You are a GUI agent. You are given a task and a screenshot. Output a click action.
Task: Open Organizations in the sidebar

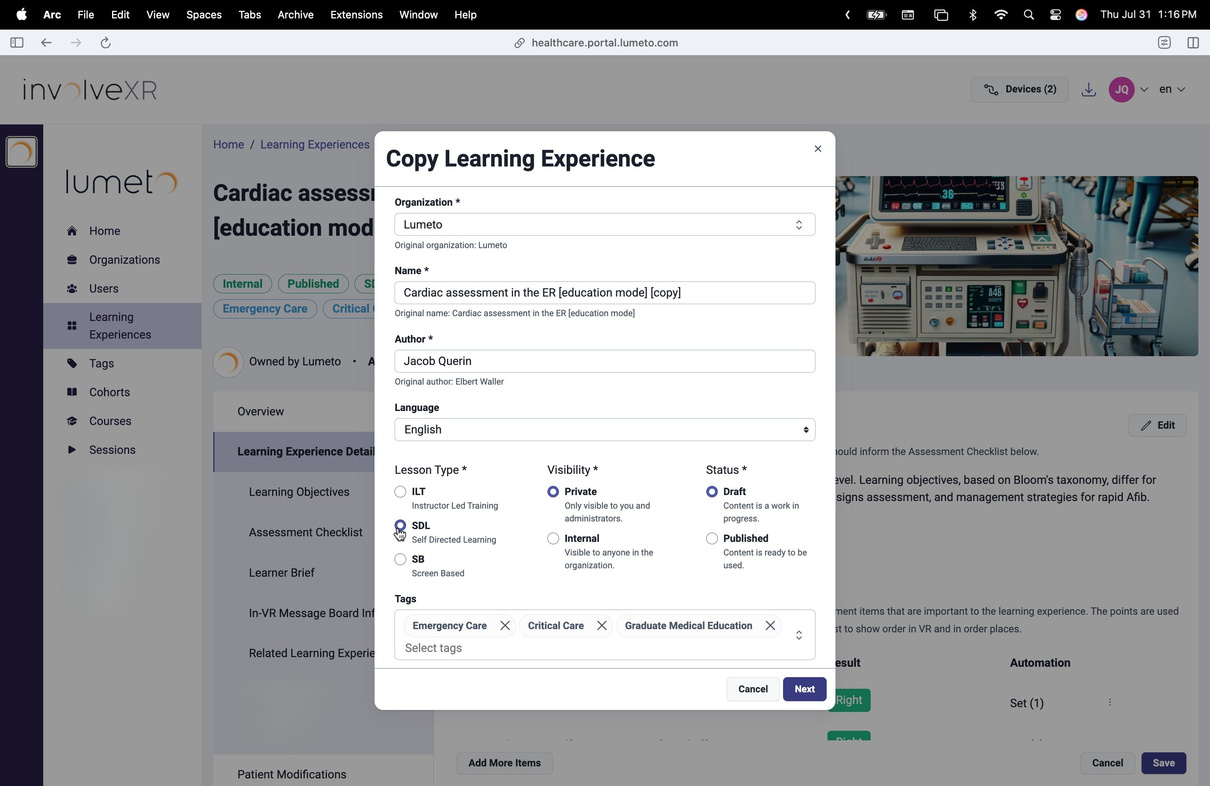[x=124, y=260]
